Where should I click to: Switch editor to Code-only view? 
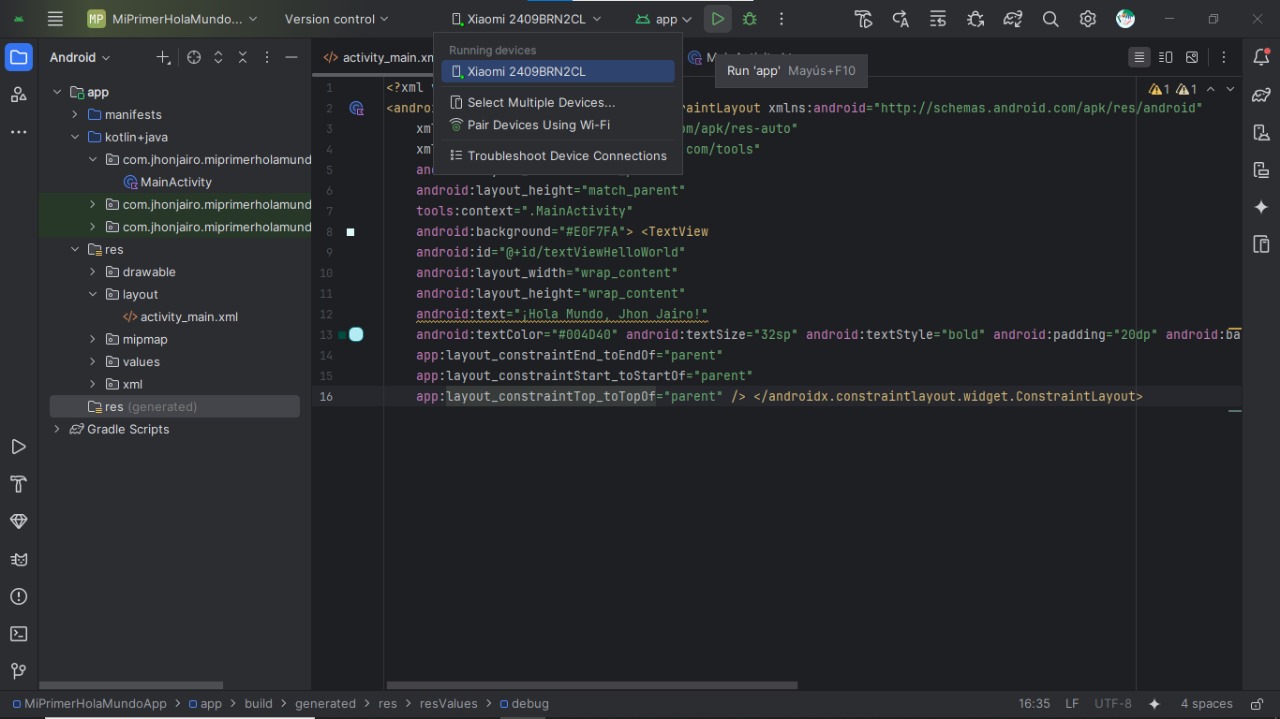(1139, 57)
